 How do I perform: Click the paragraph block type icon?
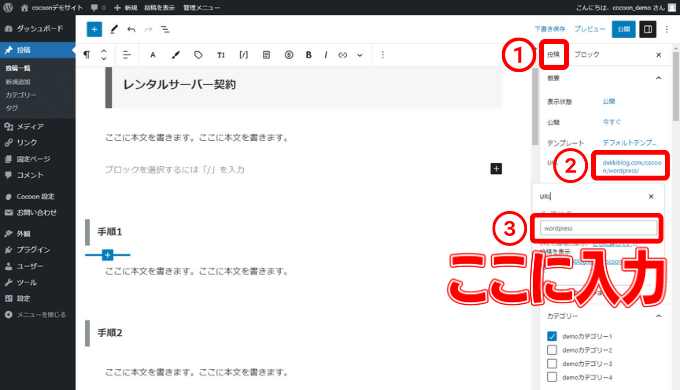[x=87, y=55]
